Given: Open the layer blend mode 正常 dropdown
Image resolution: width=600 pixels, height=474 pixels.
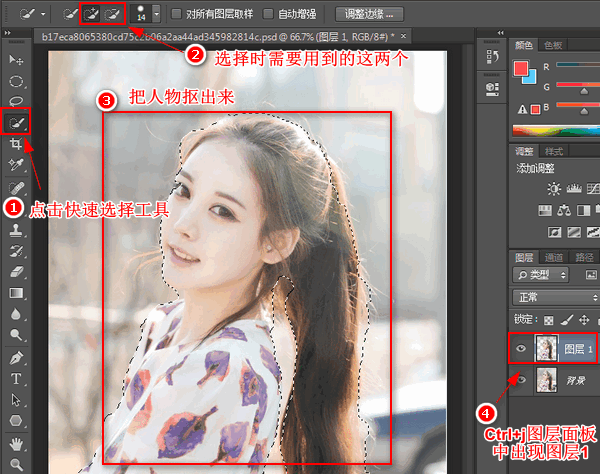Looking at the screenshot, I should [555, 297].
